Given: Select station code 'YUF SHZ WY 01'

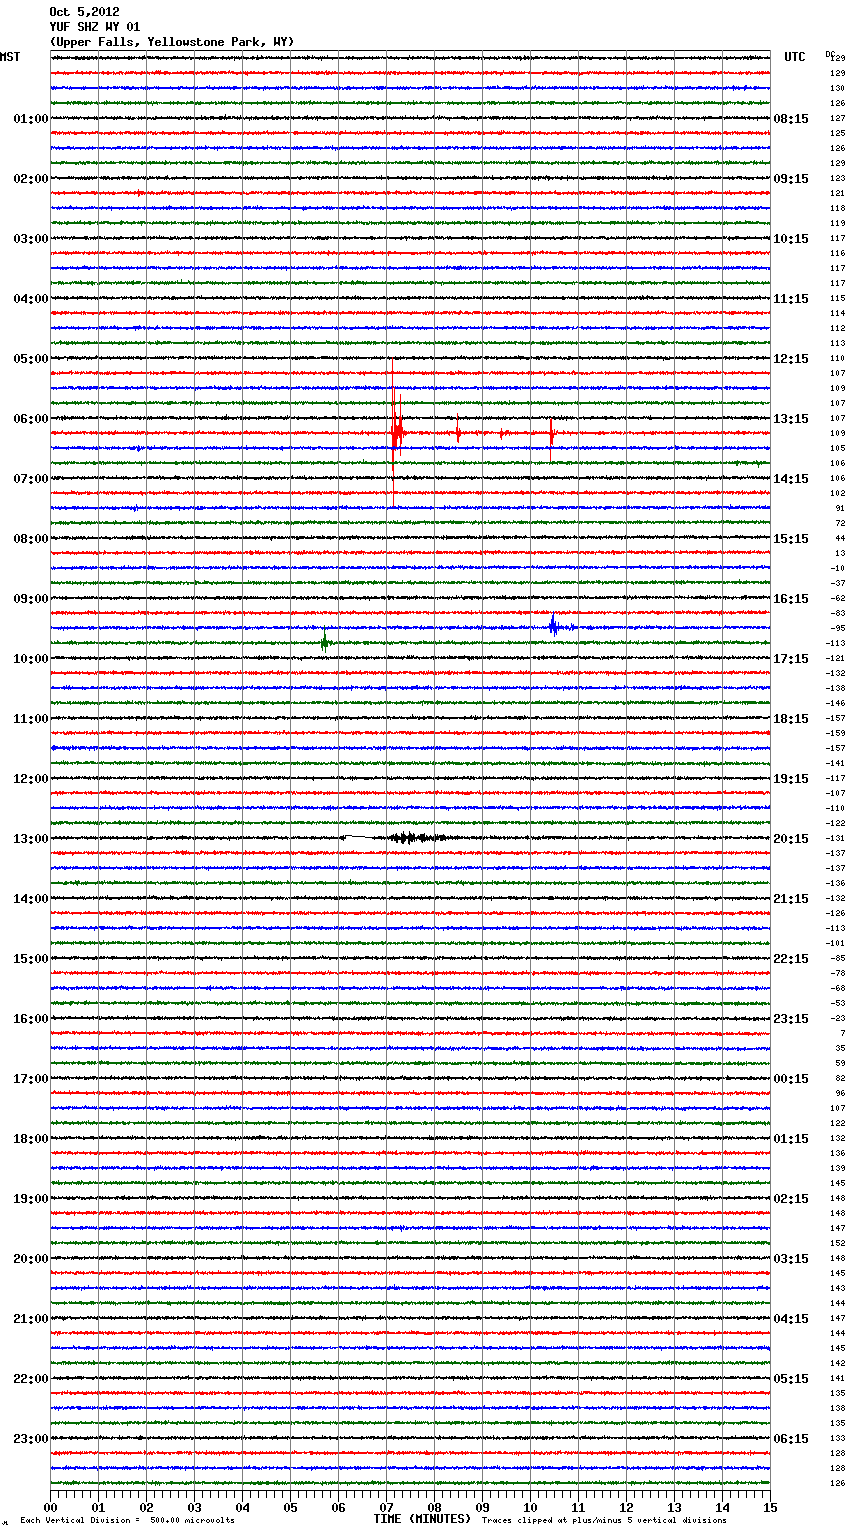Looking at the screenshot, I should click(95, 27).
